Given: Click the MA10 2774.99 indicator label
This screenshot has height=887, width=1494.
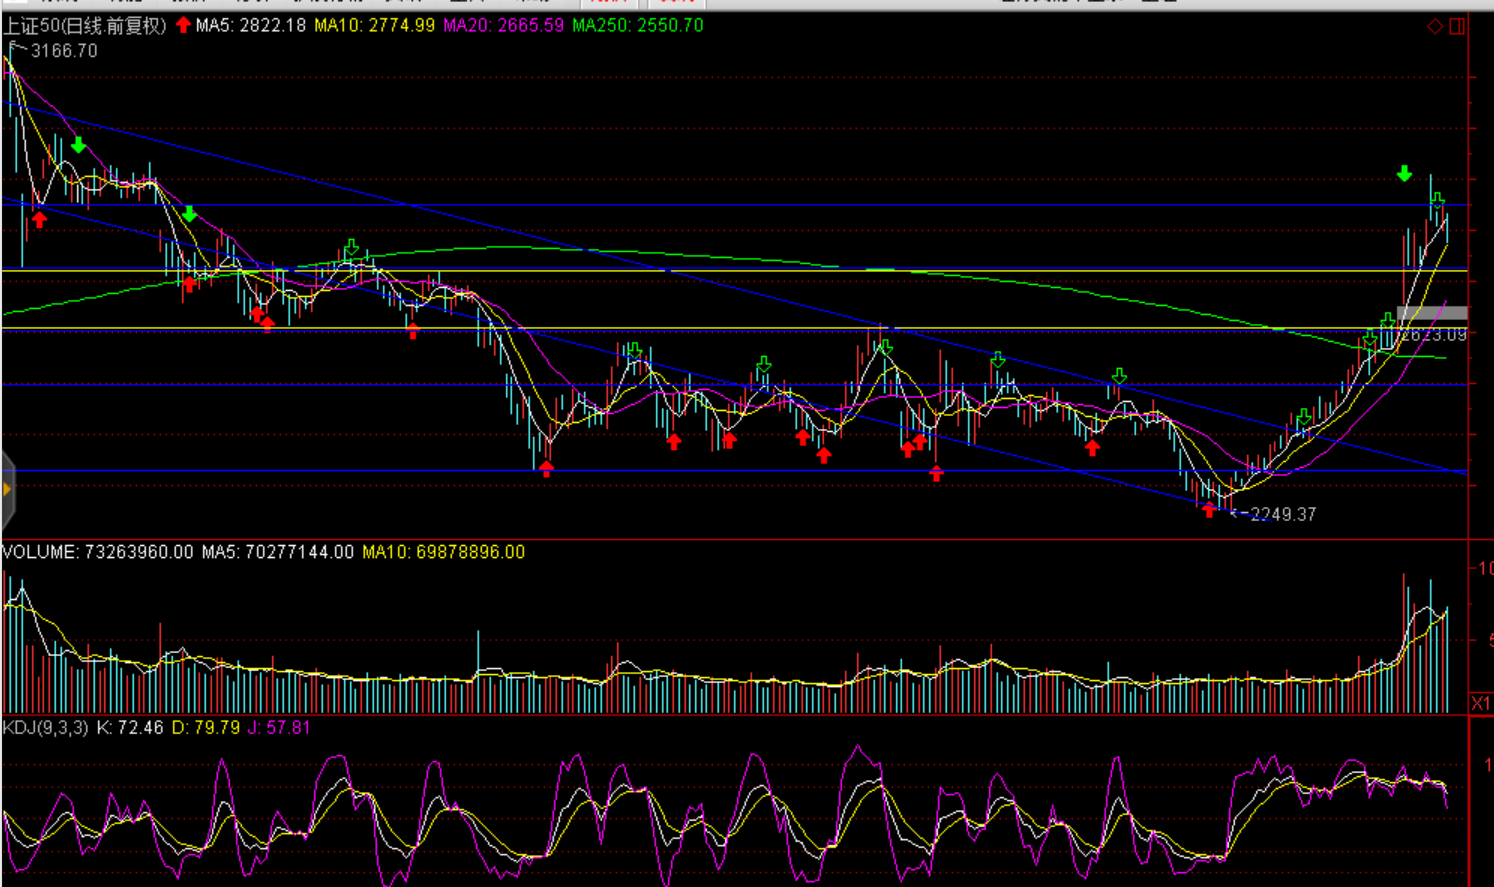Looking at the screenshot, I should 374,26.
